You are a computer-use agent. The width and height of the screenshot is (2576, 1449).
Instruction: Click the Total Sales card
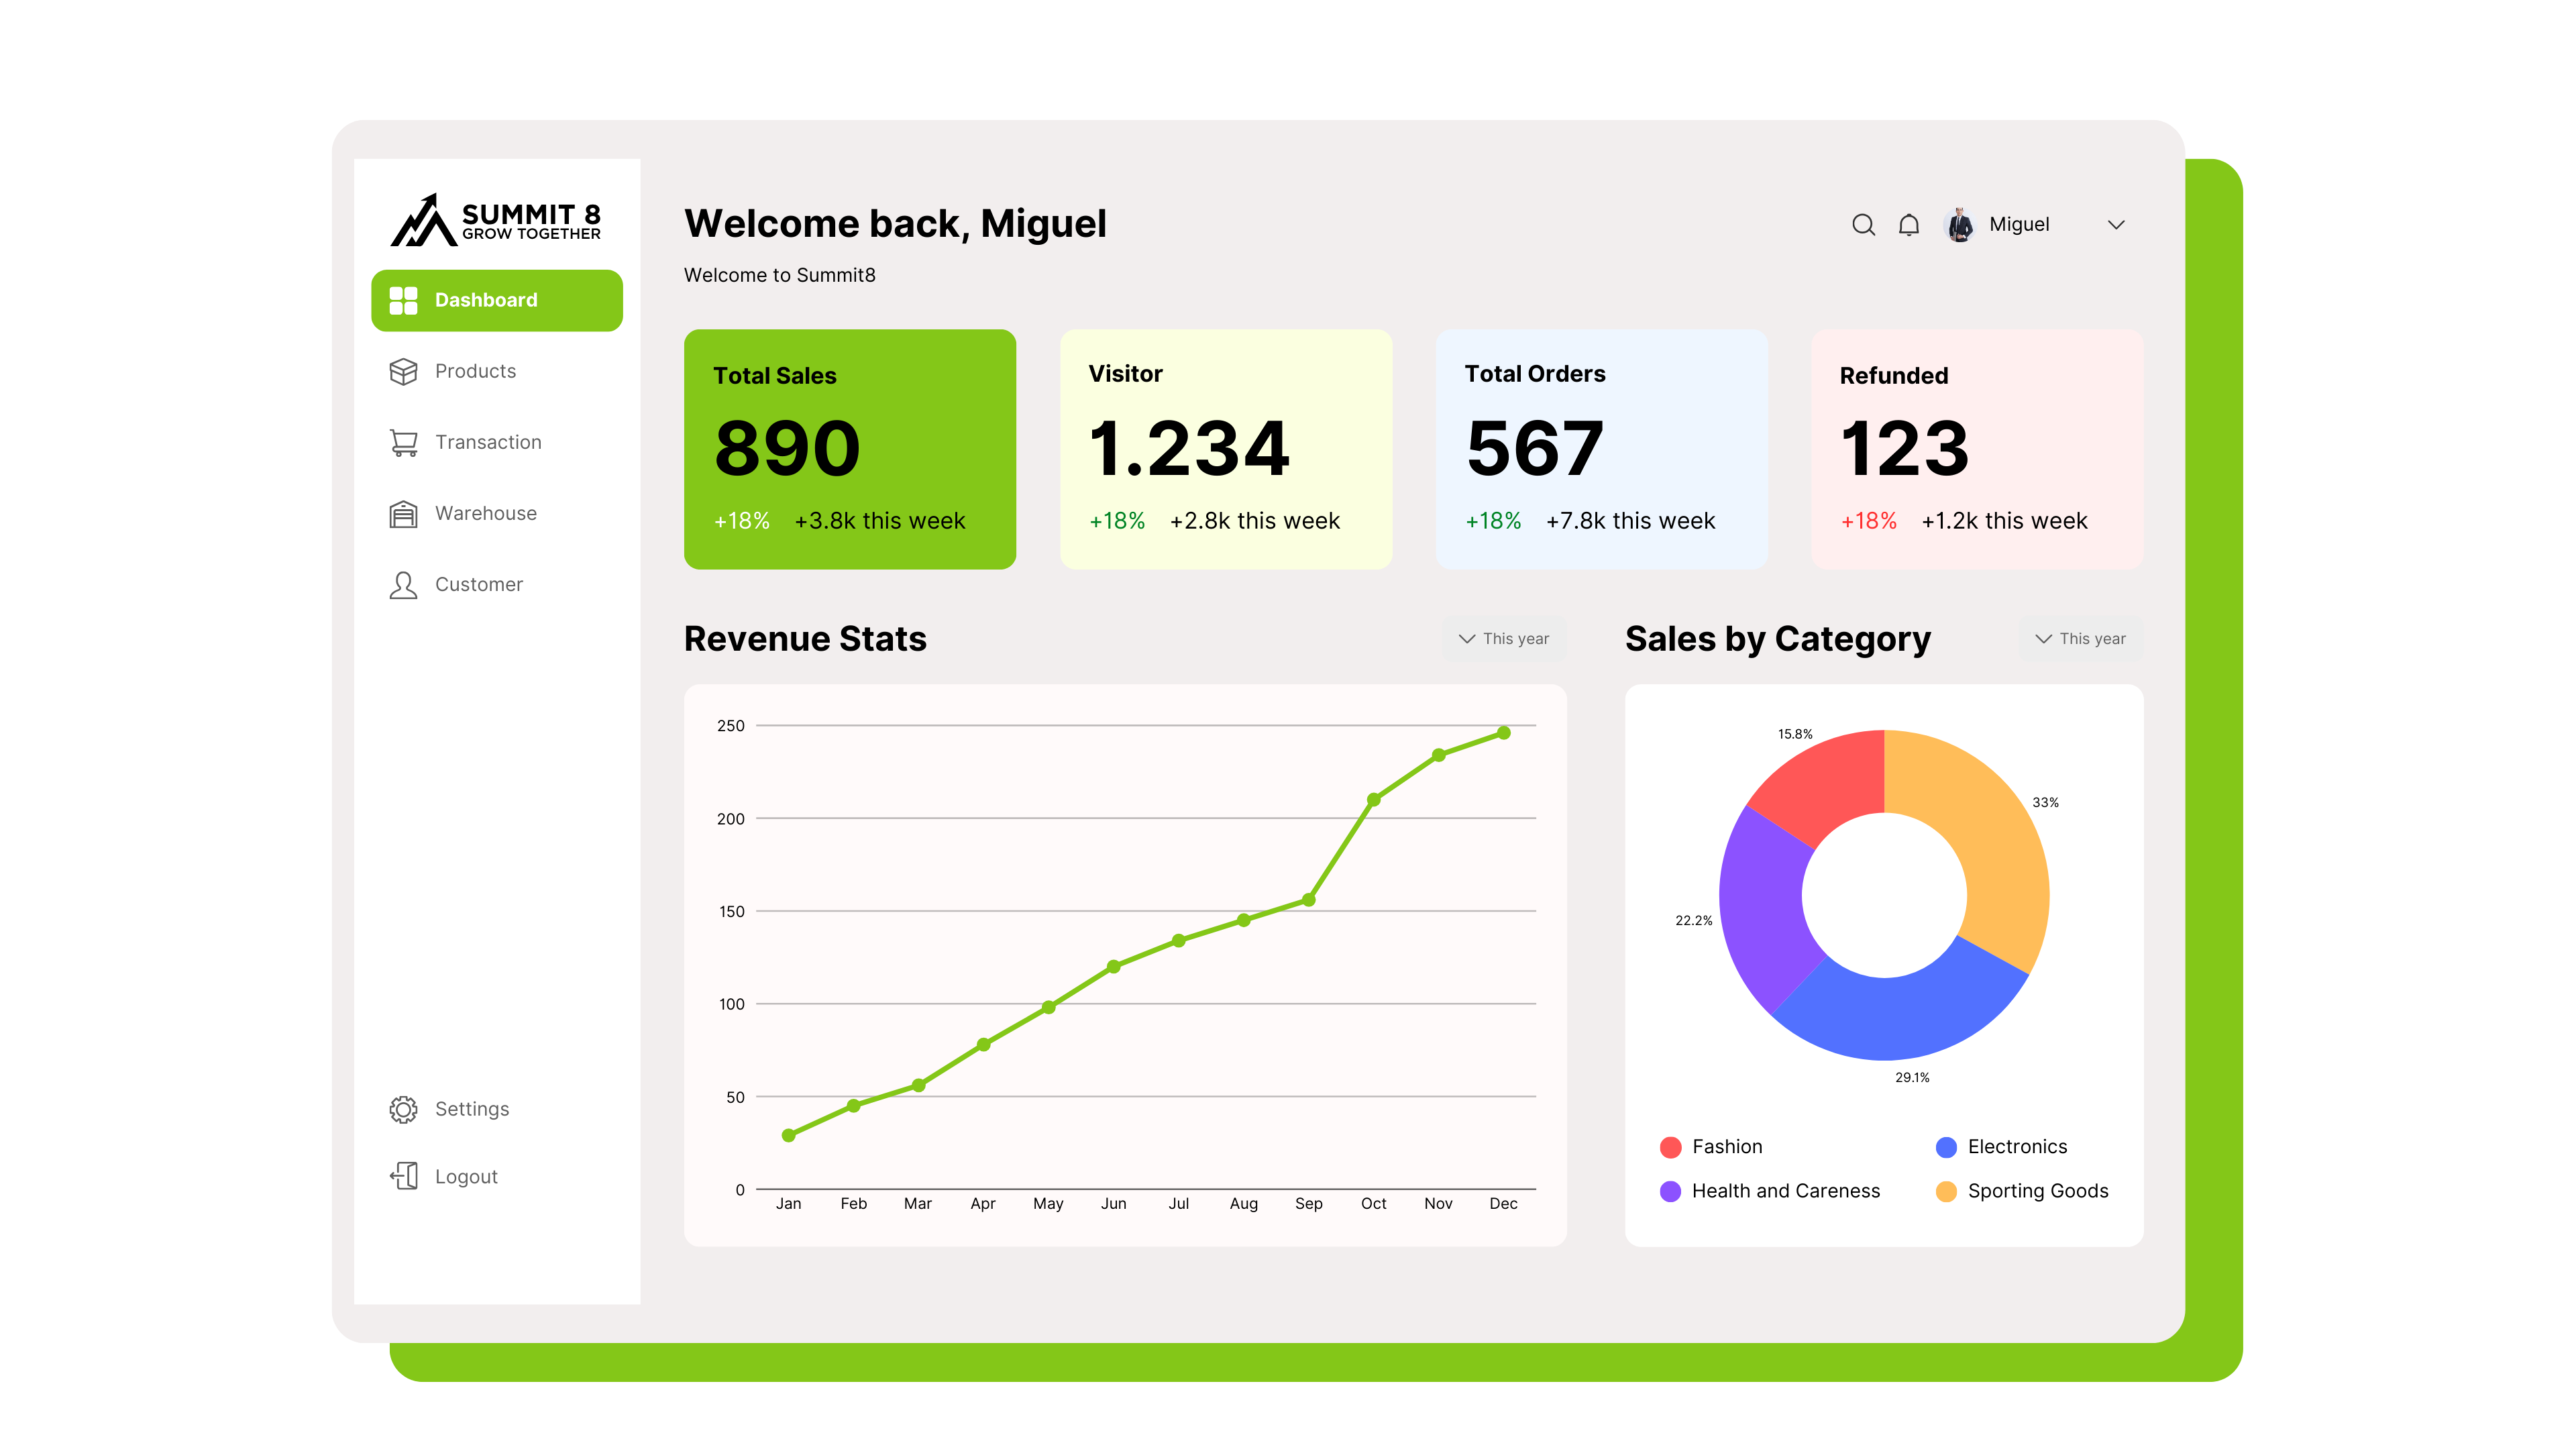click(x=850, y=449)
